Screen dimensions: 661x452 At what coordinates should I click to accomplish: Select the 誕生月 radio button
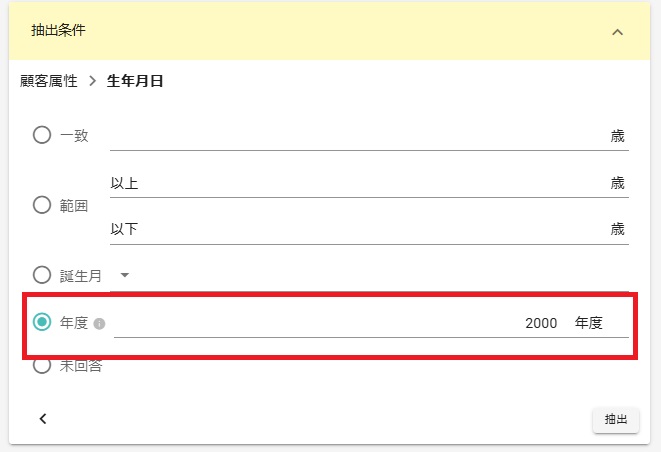(42, 275)
